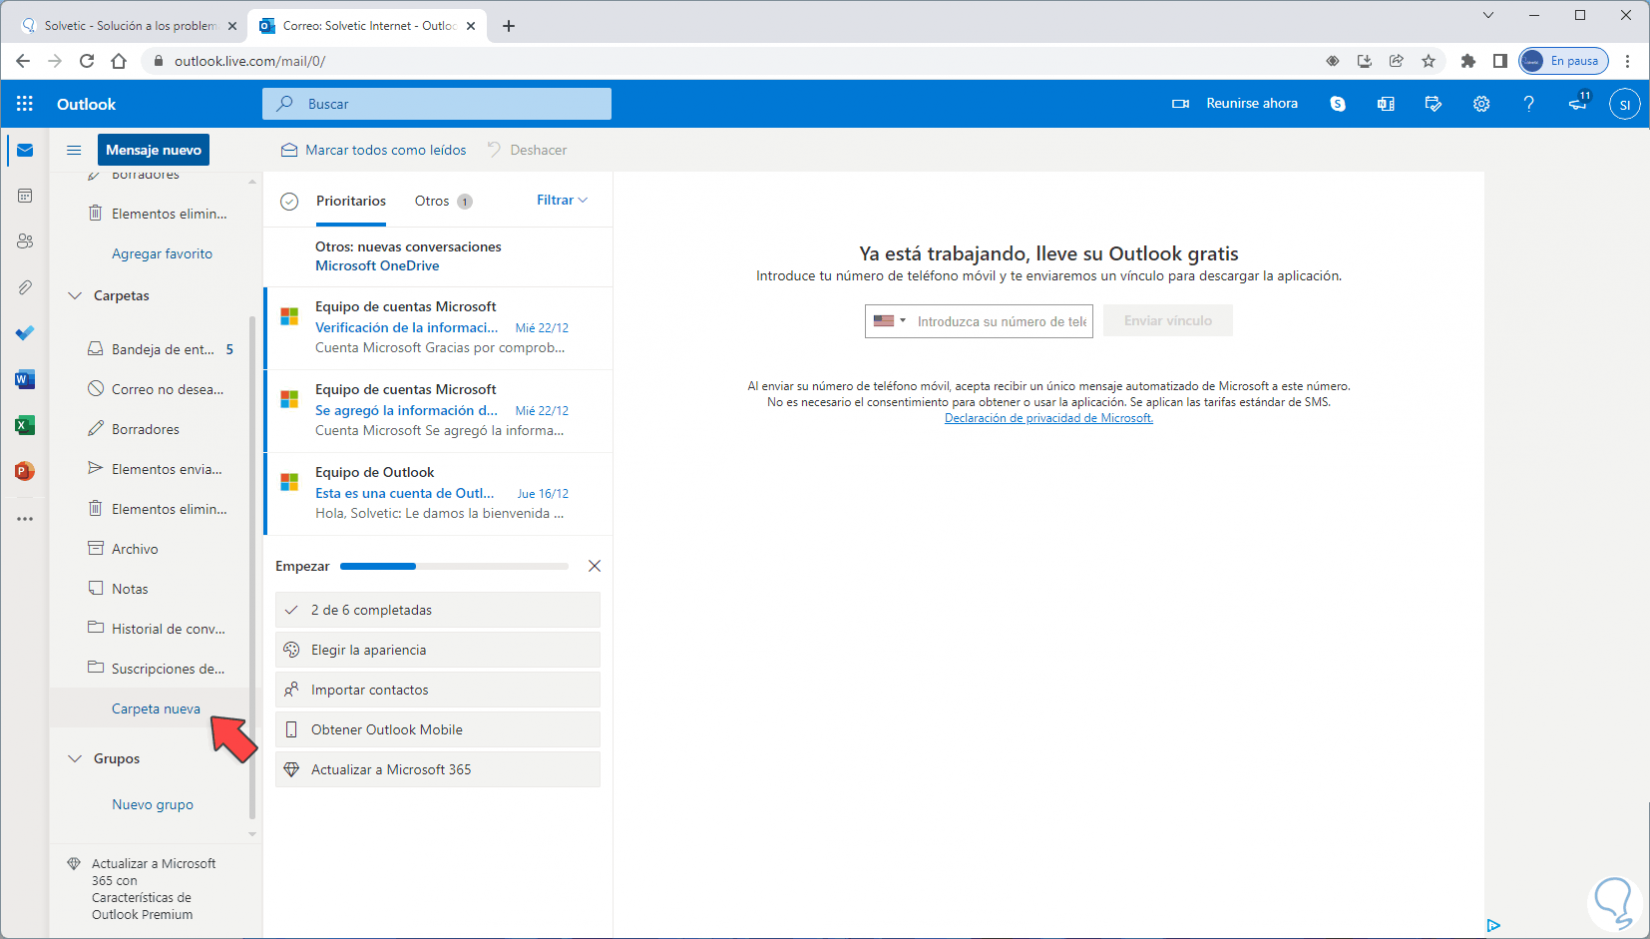Click Nuevo grupo link
The image size is (1650, 939).
[153, 805]
